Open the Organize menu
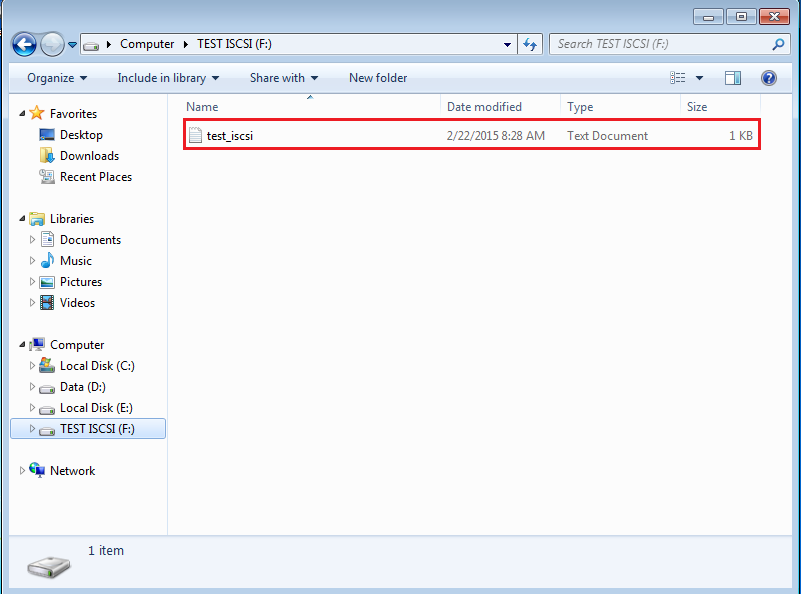This screenshot has height=594, width=801. (x=57, y=78)
